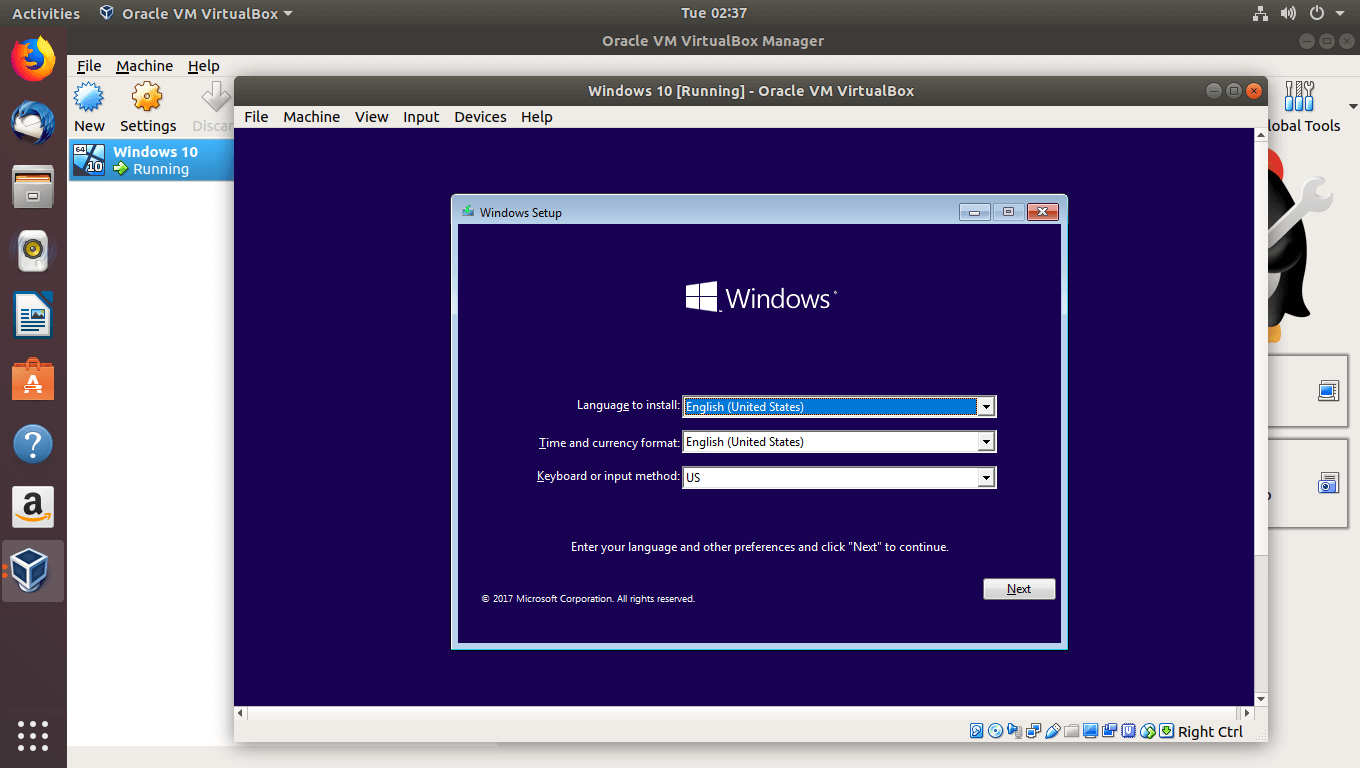The width and height of the screenshot is (1360, 768).
Task: Click the hard disk activity status icon
Action: [977, 731]
